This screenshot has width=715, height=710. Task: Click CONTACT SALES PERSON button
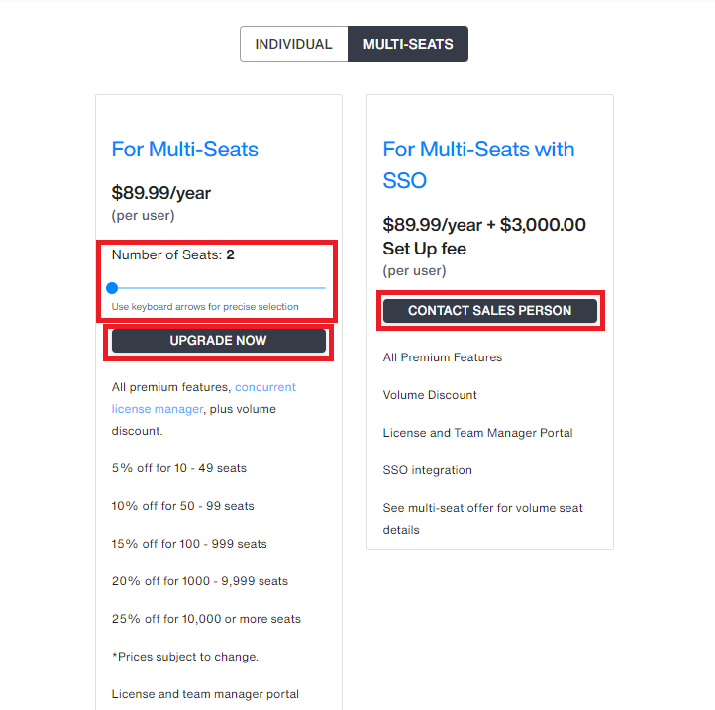click(x=490, y=311)
